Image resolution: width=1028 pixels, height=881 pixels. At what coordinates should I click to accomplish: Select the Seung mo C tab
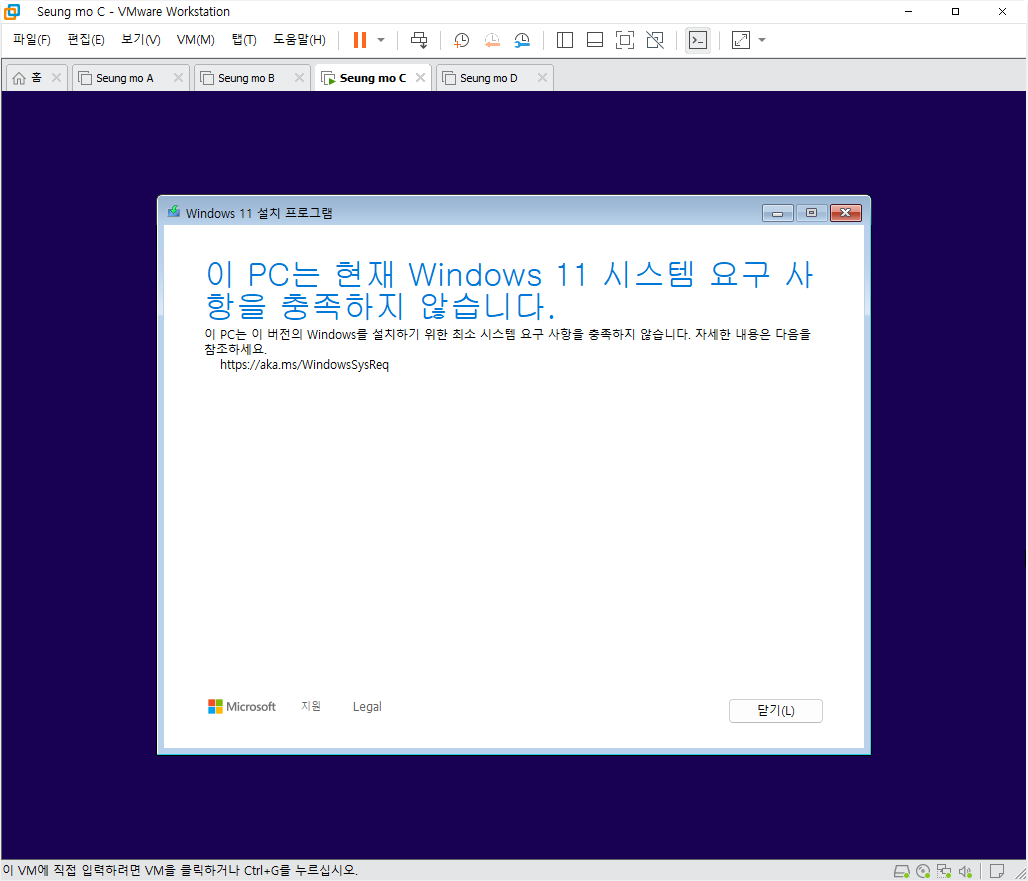point(372,78)
